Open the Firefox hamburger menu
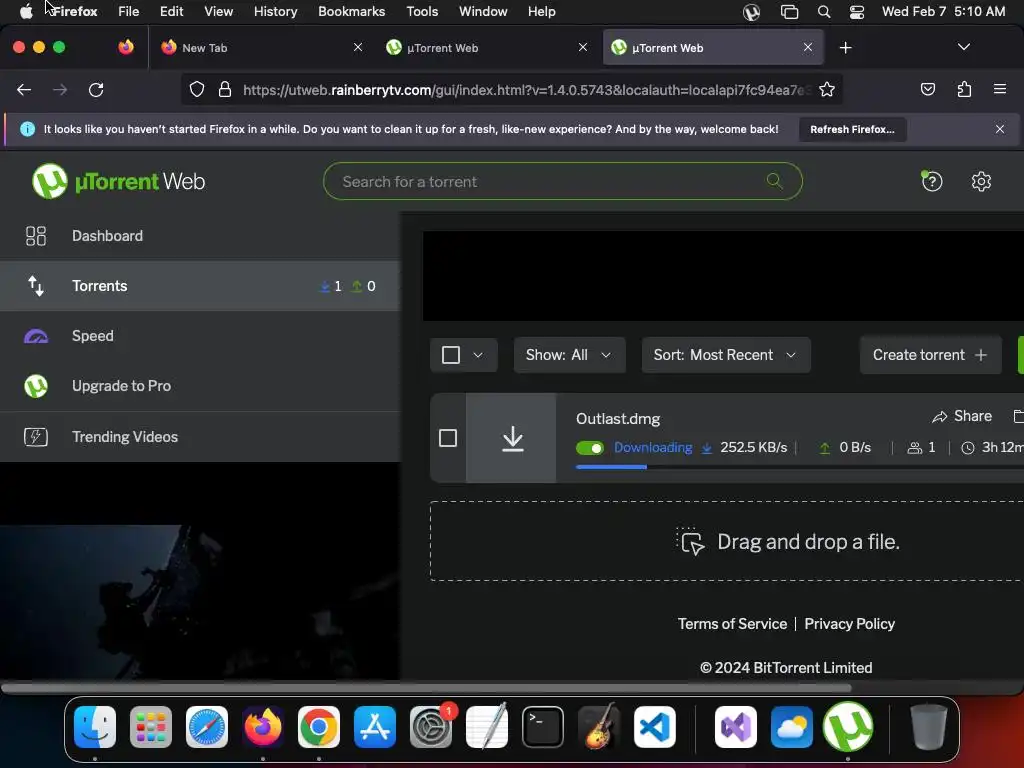Viewport: 1024px width, 768px height. (999, 89)
